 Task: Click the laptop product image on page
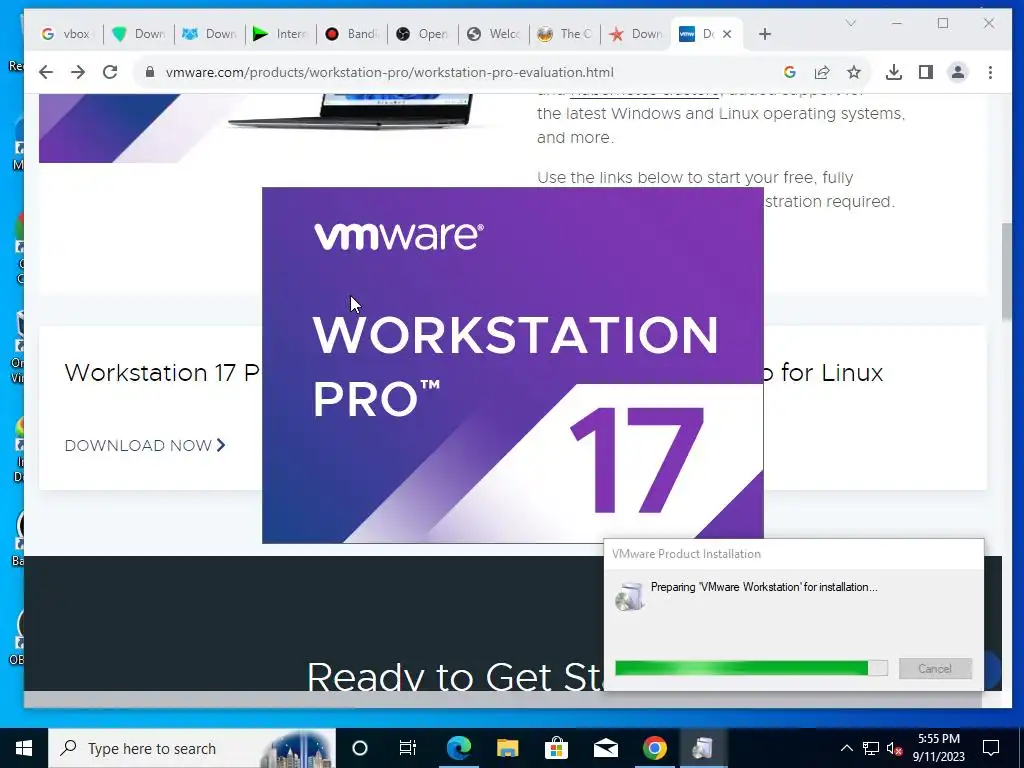[351, 111]
